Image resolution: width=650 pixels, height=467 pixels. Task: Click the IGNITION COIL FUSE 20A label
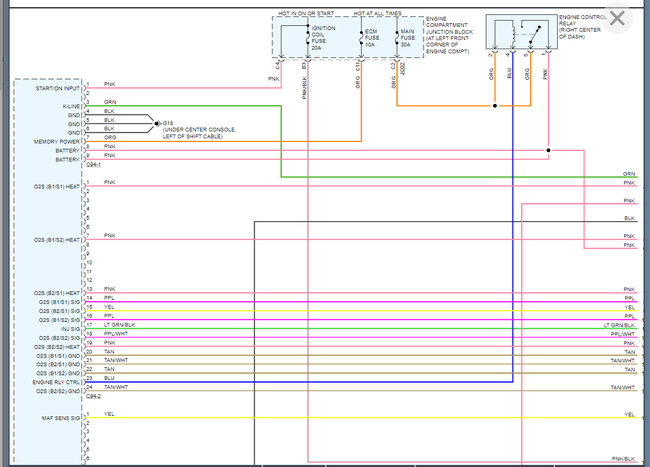323,38
